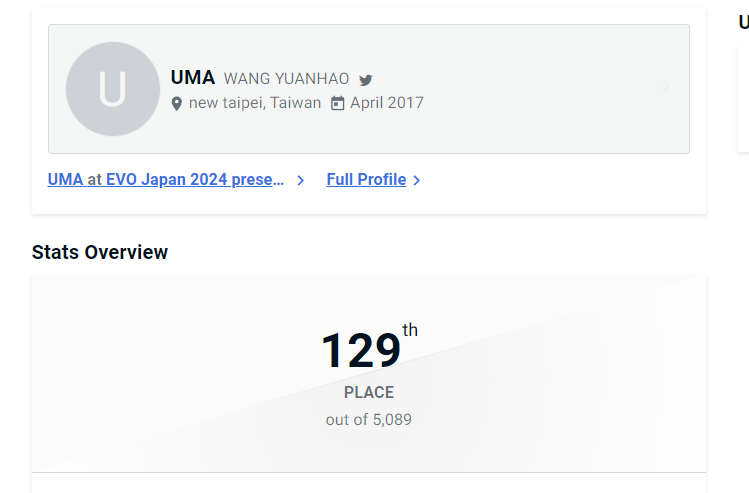Click the location pin icon
Viewport: 749px width, 493px height.
[x=177, y=104]
